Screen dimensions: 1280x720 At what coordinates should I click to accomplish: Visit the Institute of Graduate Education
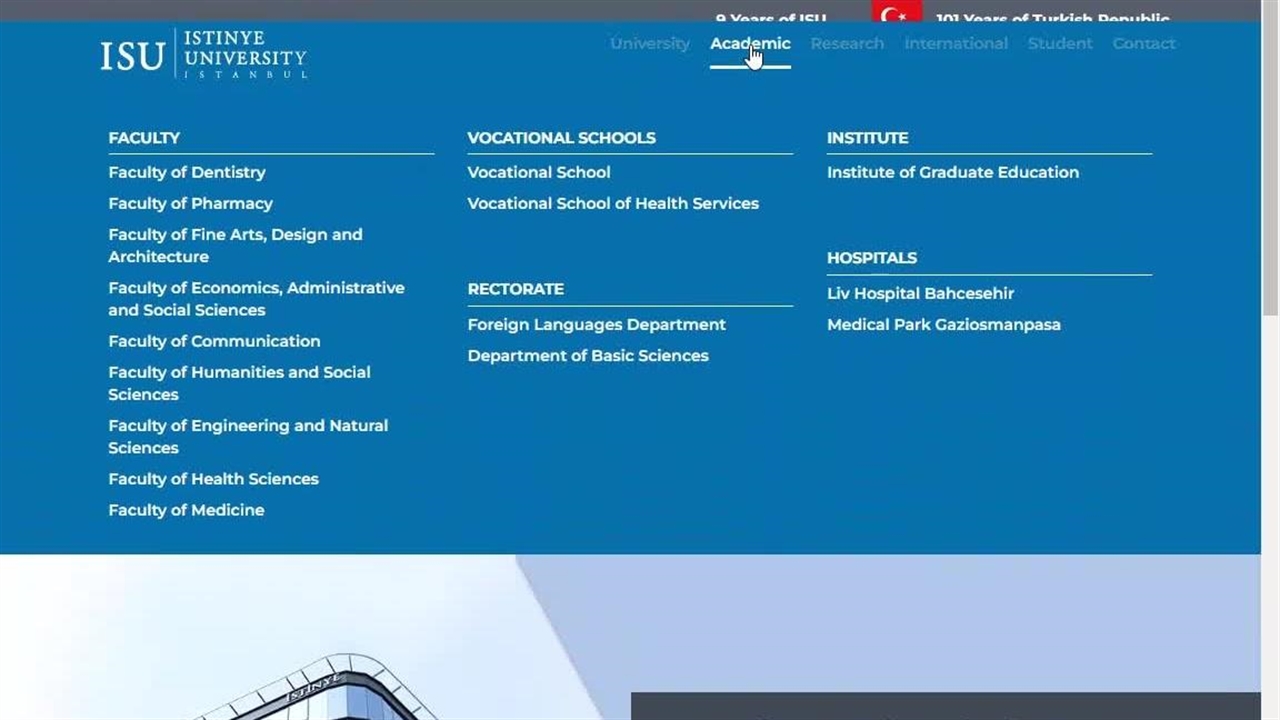click(952, 172)
